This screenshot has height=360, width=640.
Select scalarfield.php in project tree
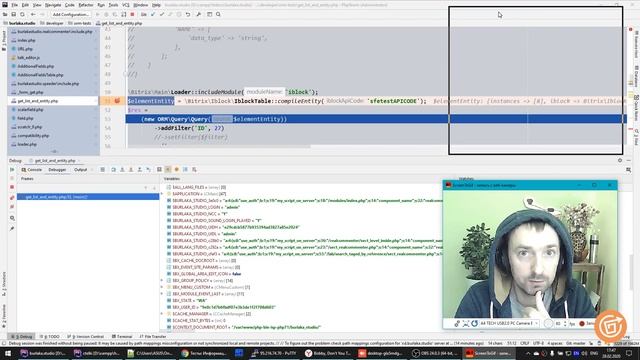pyautogui.click(x=30, y=109)
